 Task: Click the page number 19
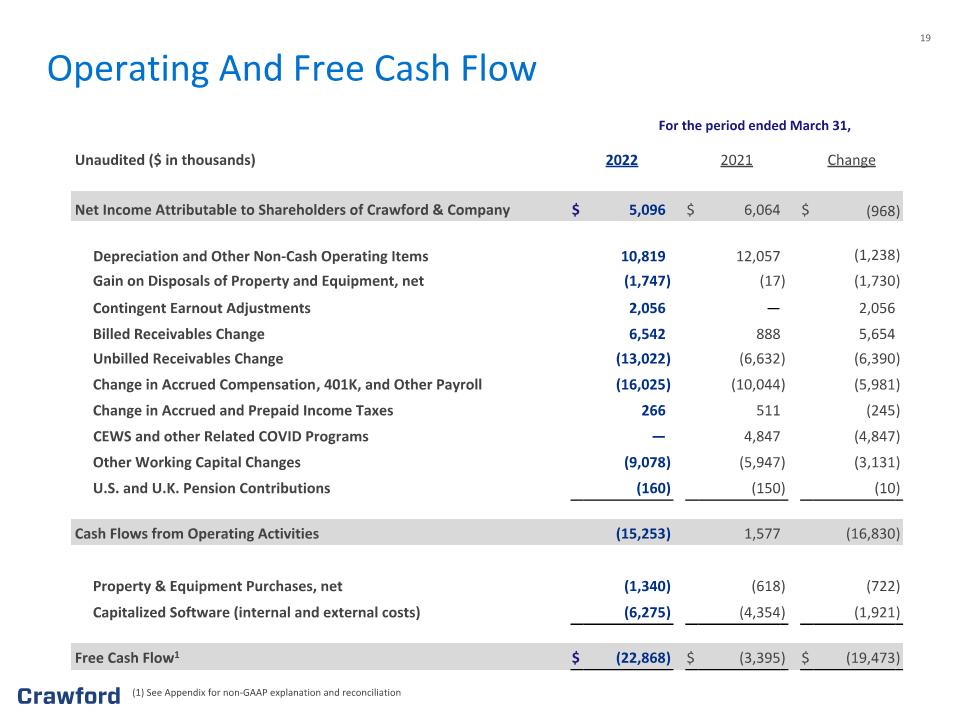point(925,38)
